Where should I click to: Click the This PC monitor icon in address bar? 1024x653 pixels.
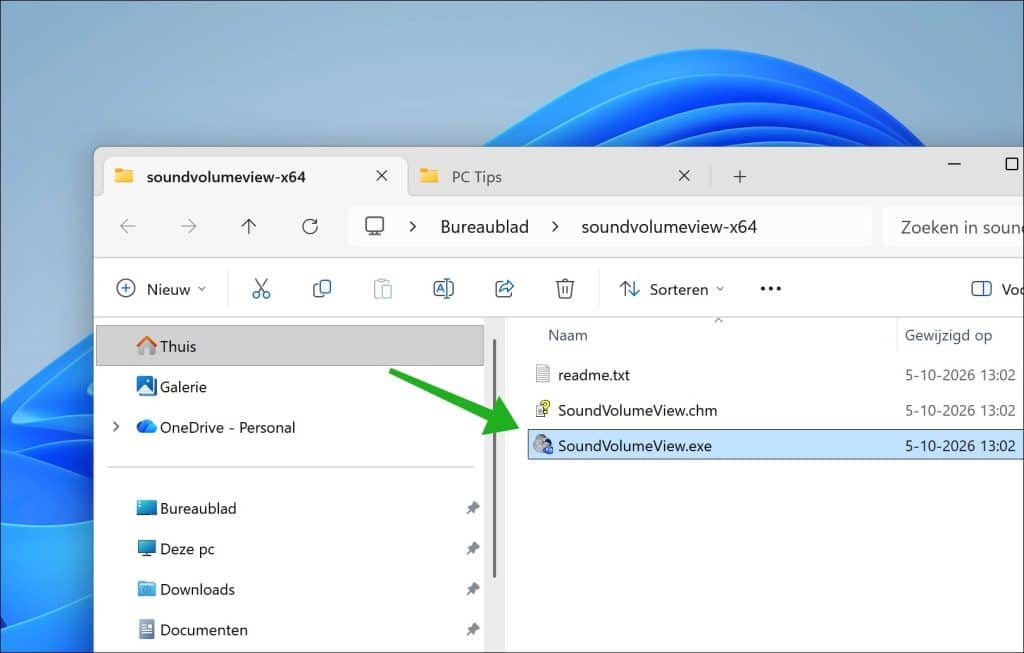[x=374, y=226]
